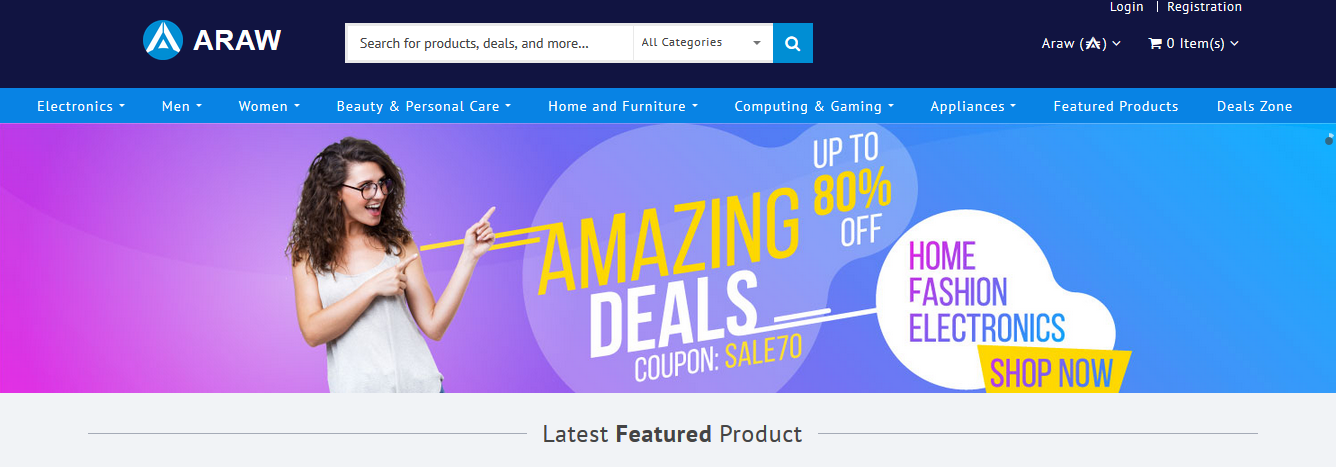Viewport: 1336px width, 467px height.
Task: Open the Registration link
Action: (x=1204, y=7)
